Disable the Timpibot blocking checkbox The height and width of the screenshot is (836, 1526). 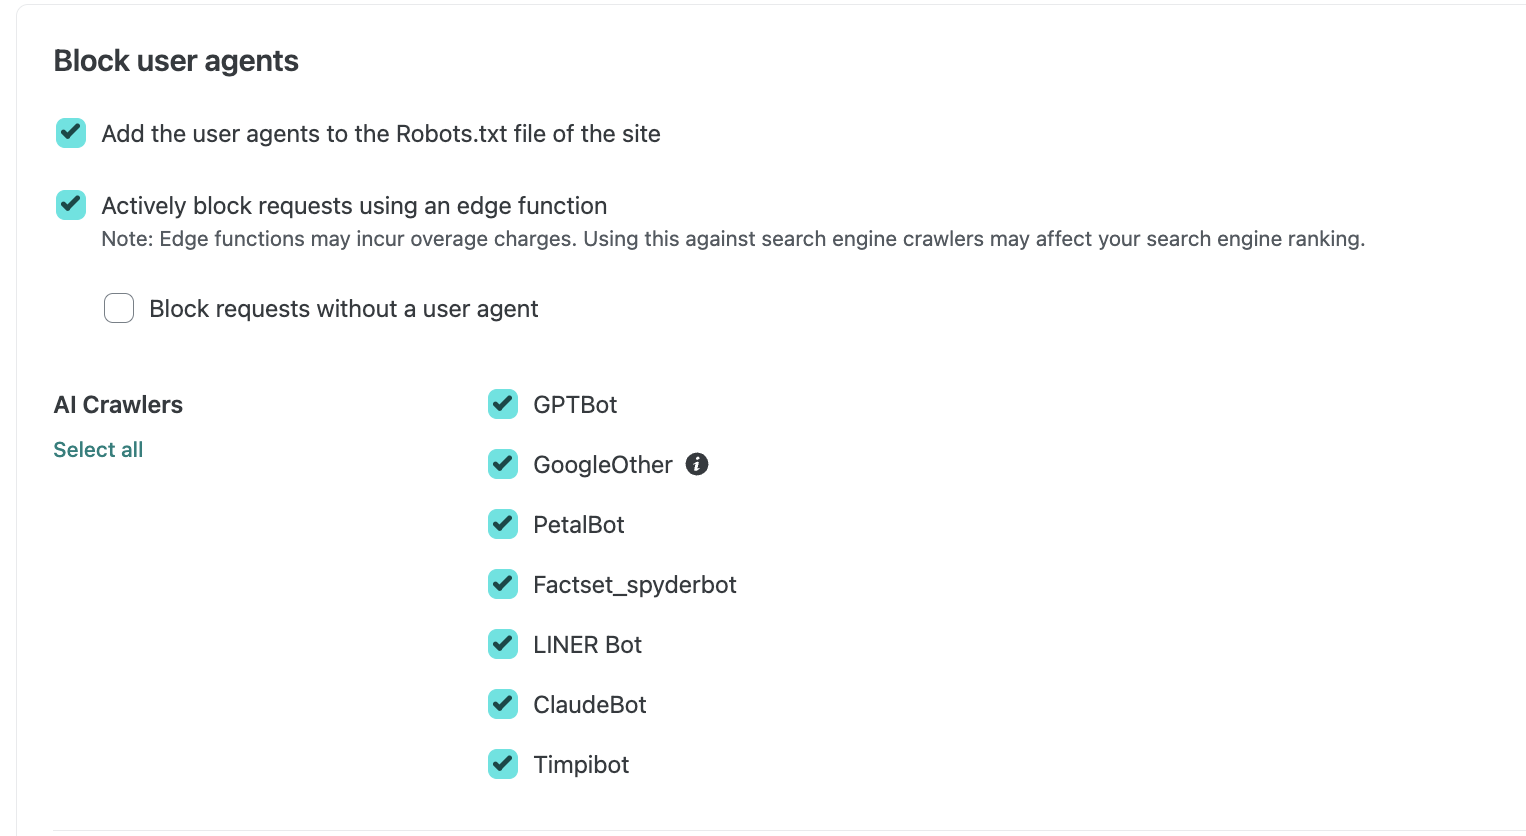pos(503,764)
